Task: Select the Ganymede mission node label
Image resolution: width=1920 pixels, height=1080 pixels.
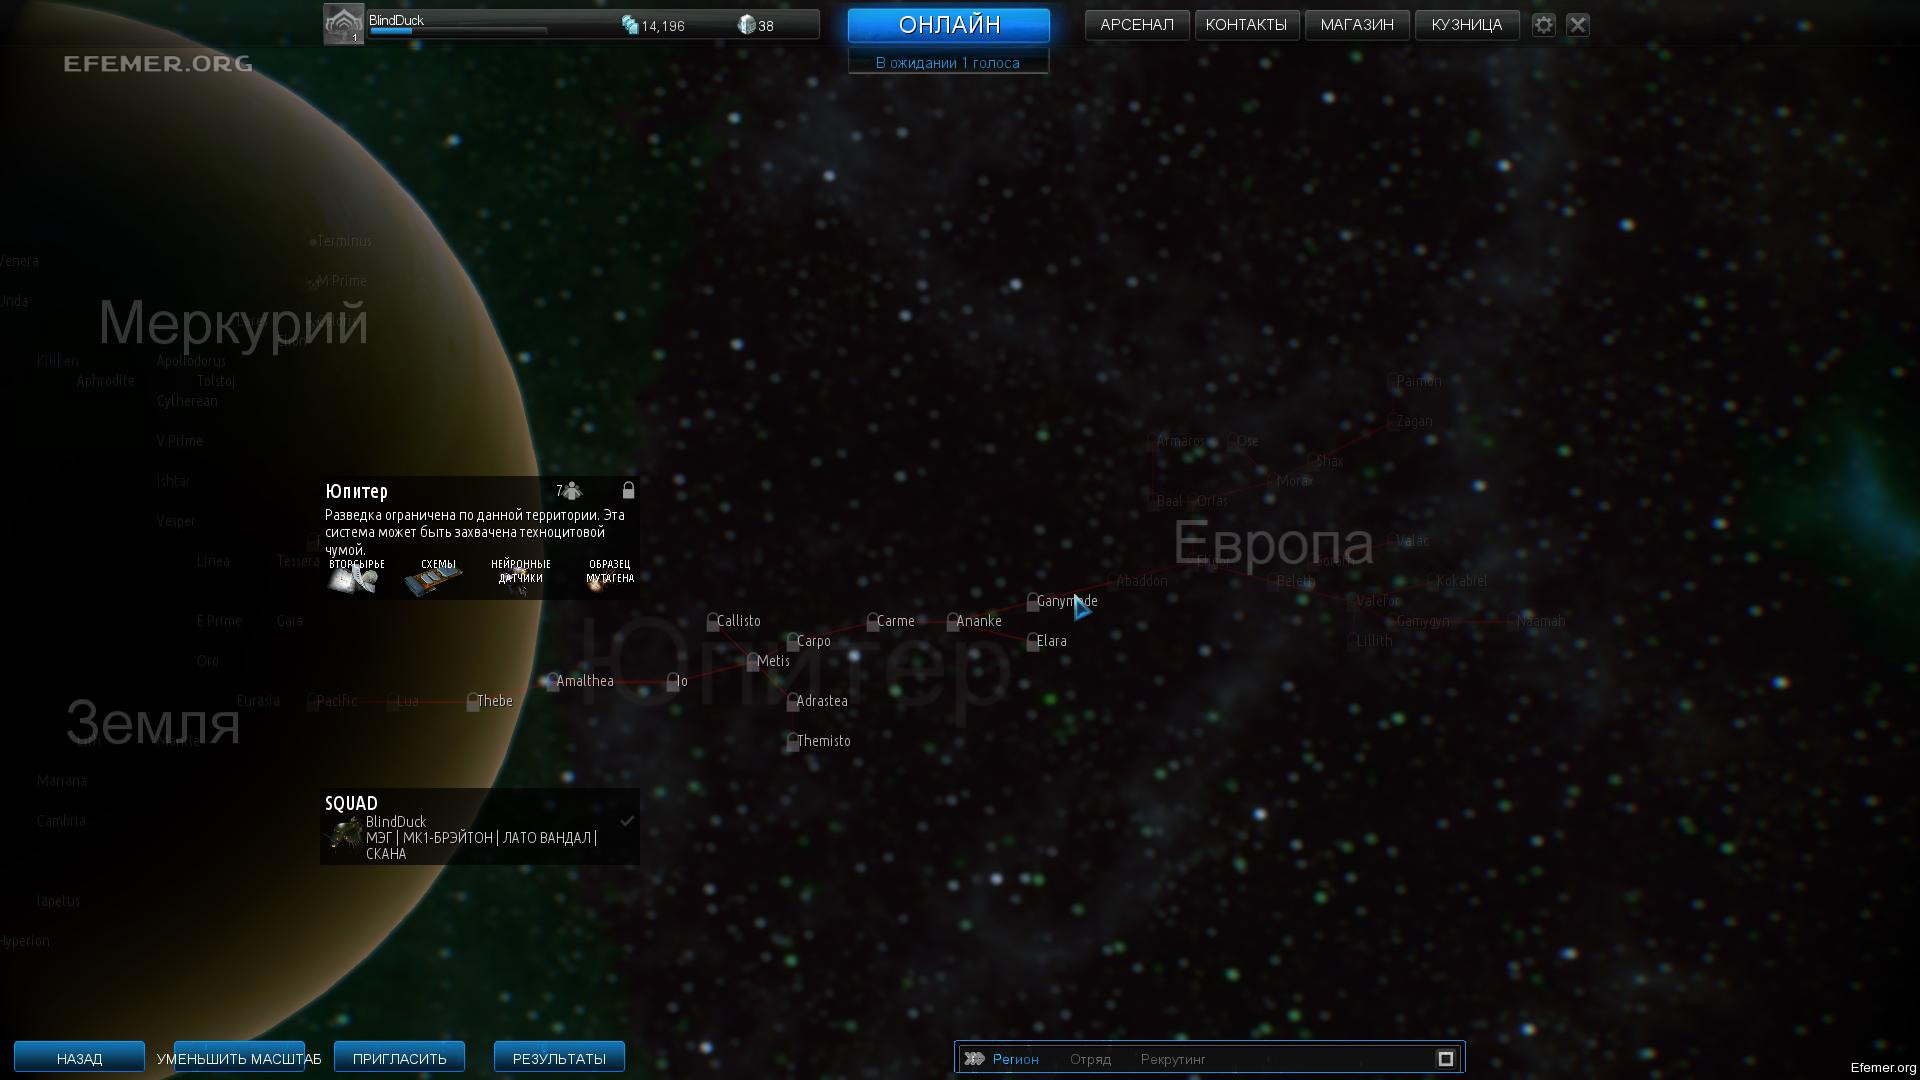Action: pos(1067,601)
